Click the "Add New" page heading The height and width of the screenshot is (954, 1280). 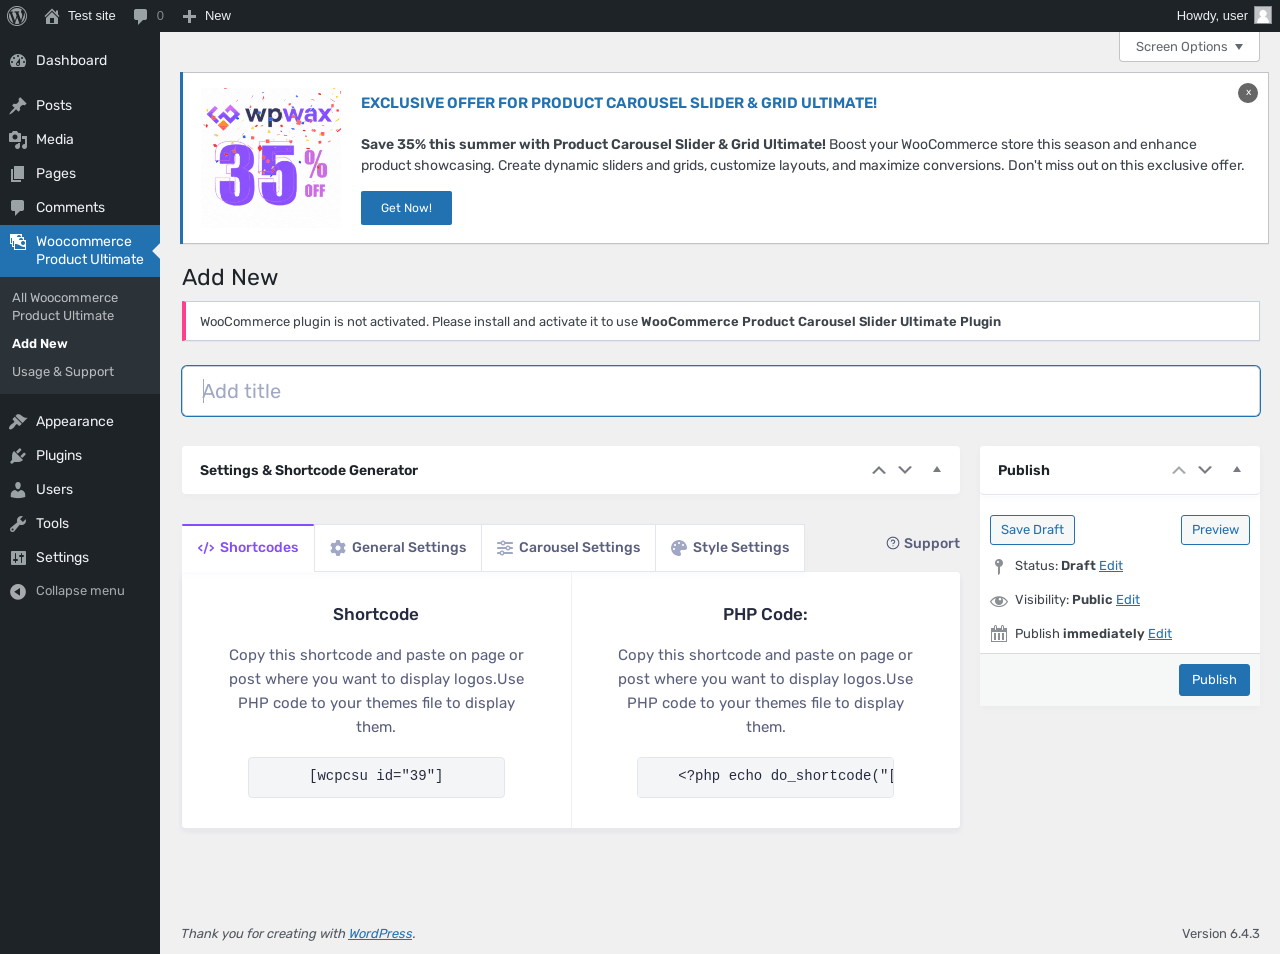230,278
